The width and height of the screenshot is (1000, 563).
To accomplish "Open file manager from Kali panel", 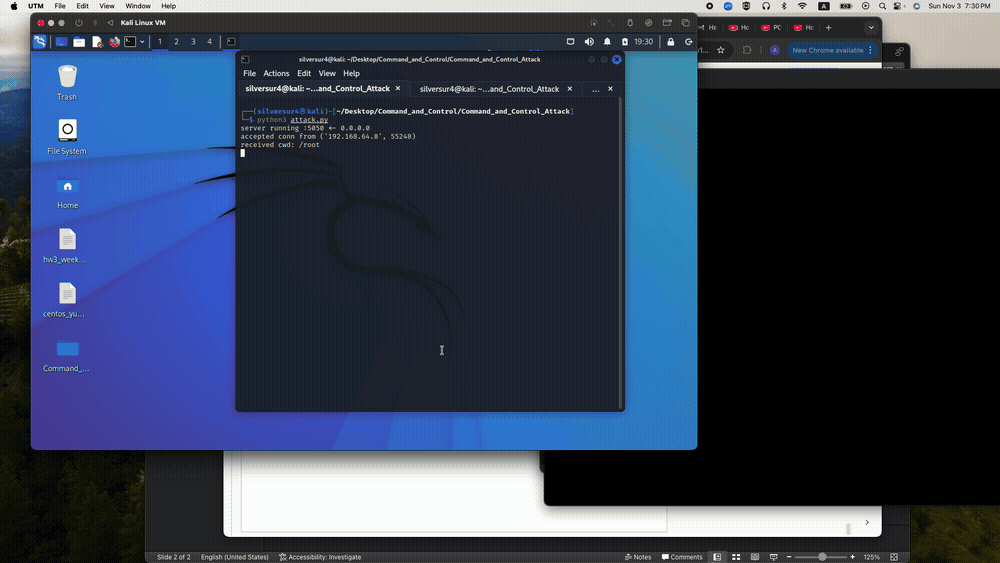I will click(79, 42).
